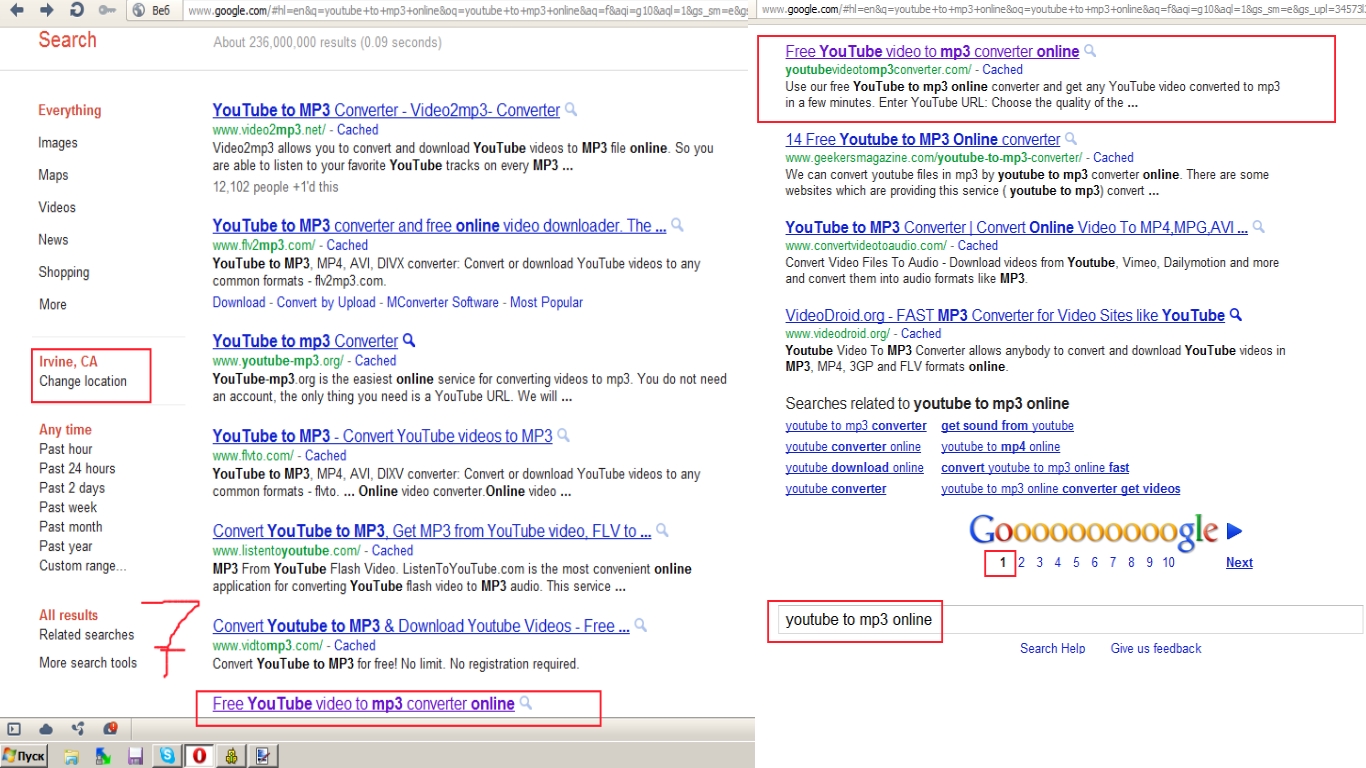Click 'Give us feedback' link
Viewport: 1366px width, 768px height.
(1156, 648)
